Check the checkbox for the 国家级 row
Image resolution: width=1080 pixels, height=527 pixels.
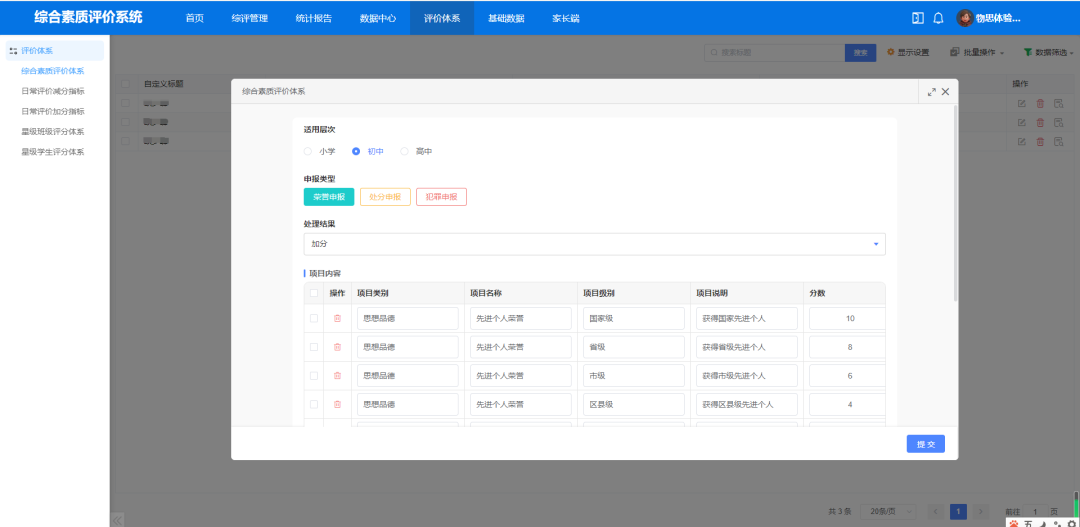314,318
